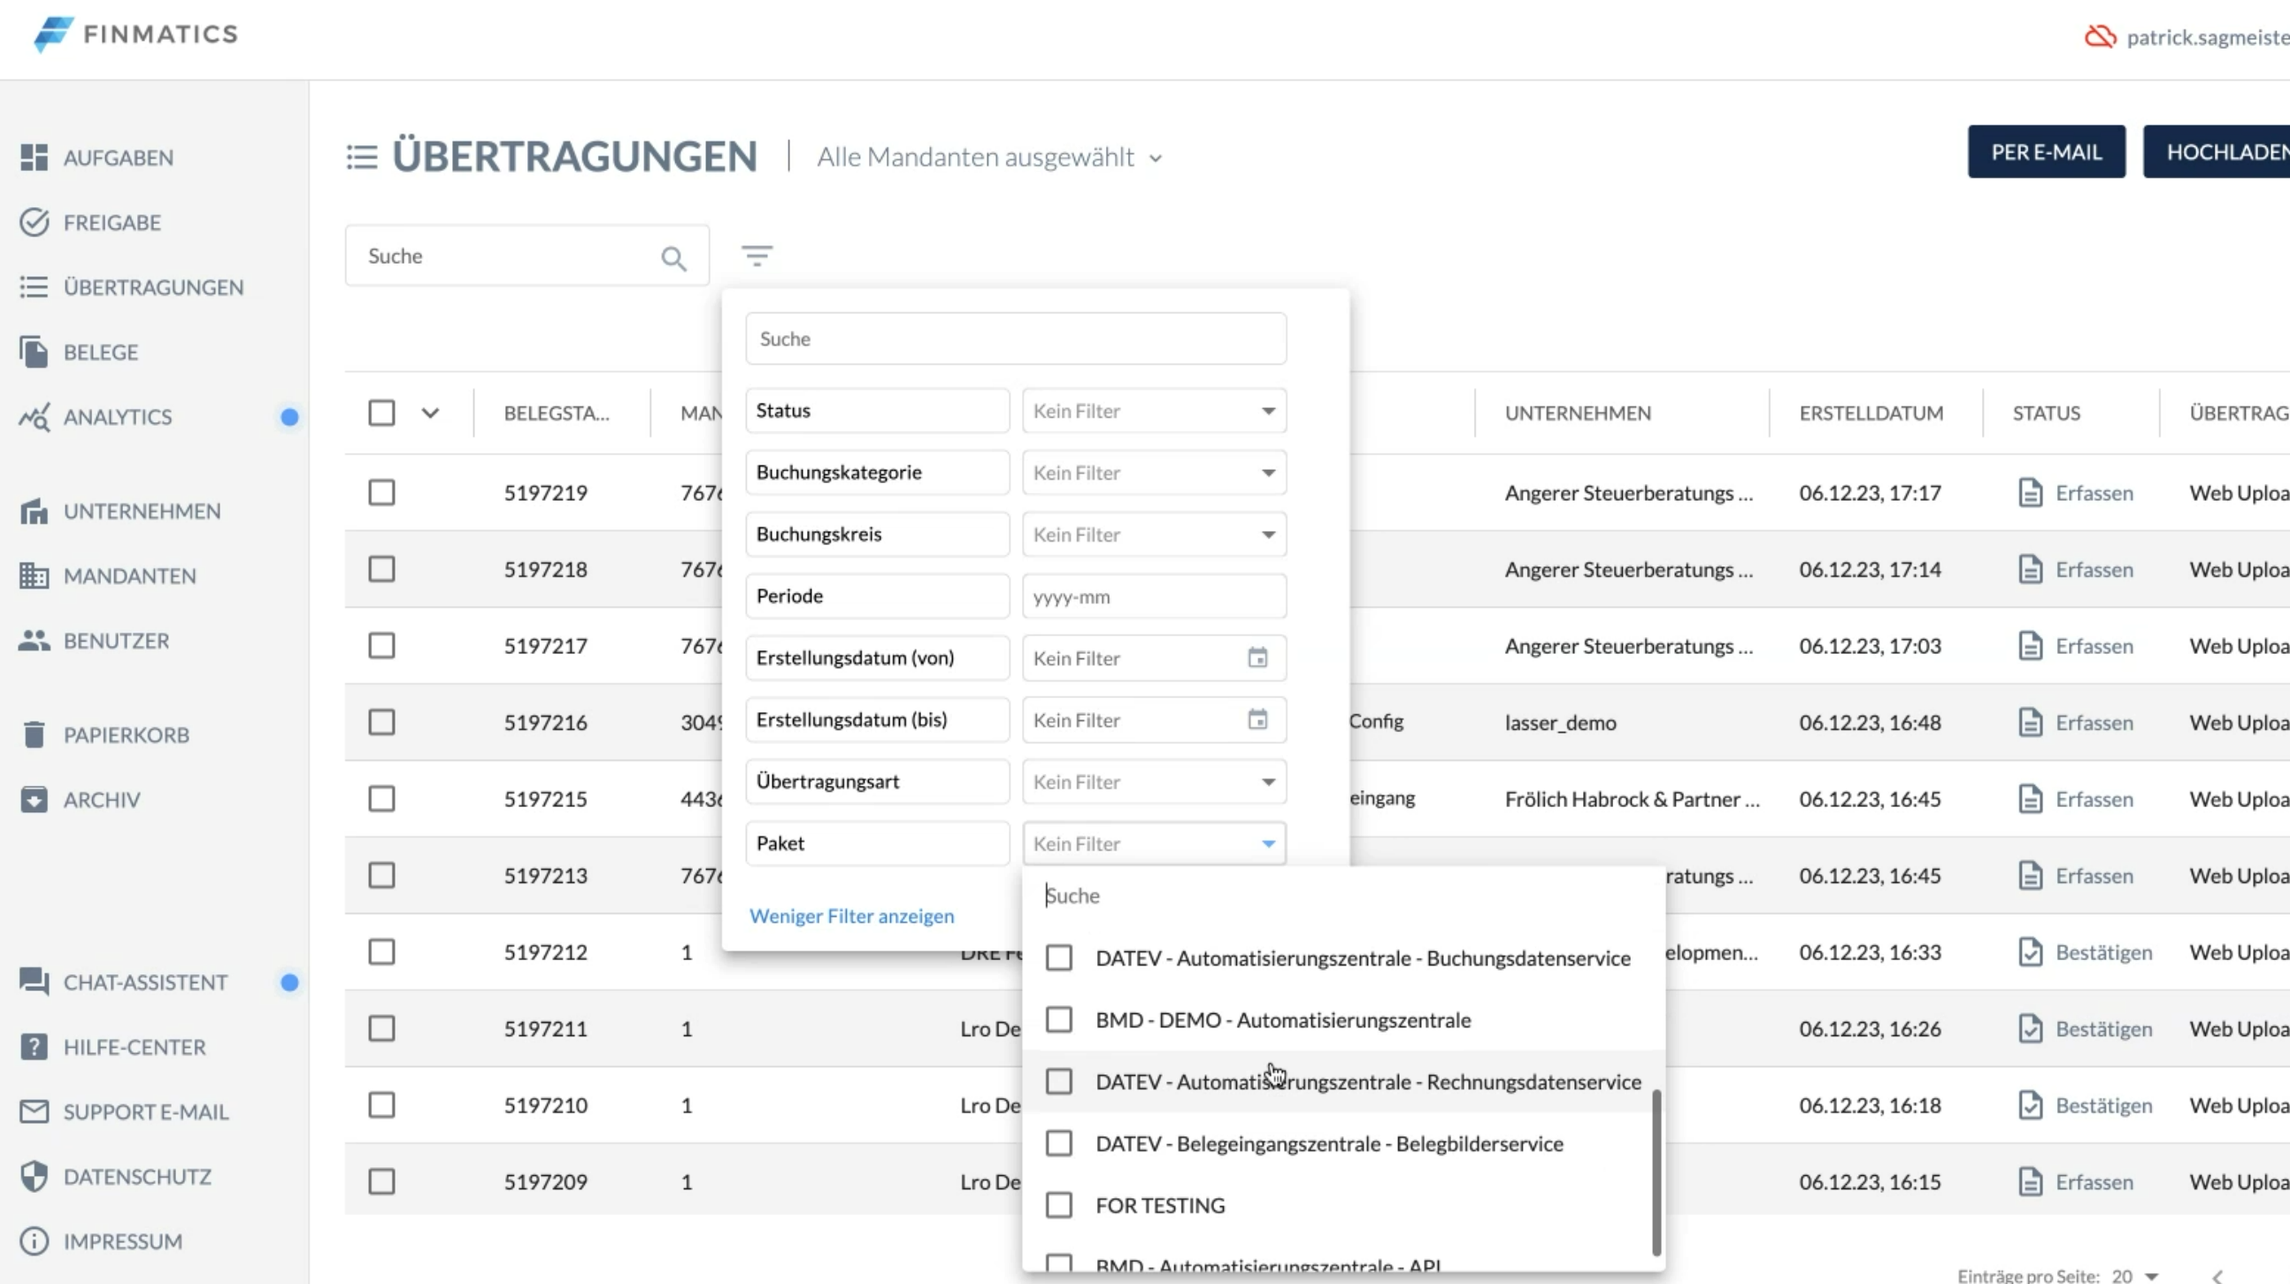Screen dimensions: 2290x1284
Task: Click the Analytics chart icon
Action: point(34,417)
